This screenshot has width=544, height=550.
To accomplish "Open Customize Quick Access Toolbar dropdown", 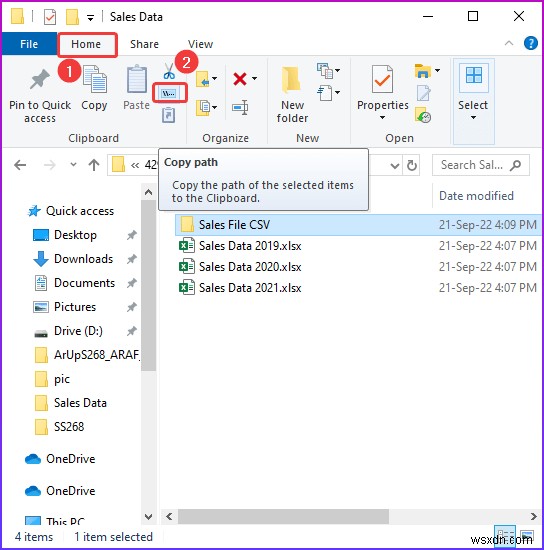I will tap(90, 18).
